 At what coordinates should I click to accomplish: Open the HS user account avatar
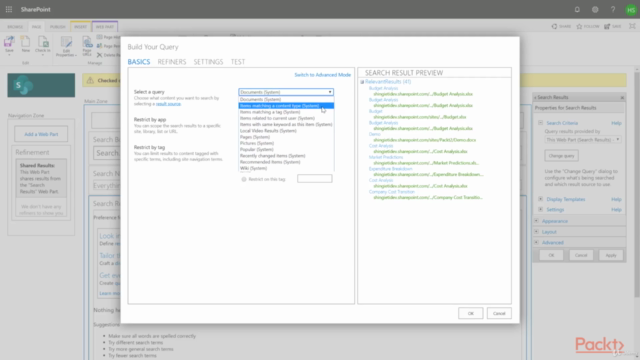coord(631,9)
